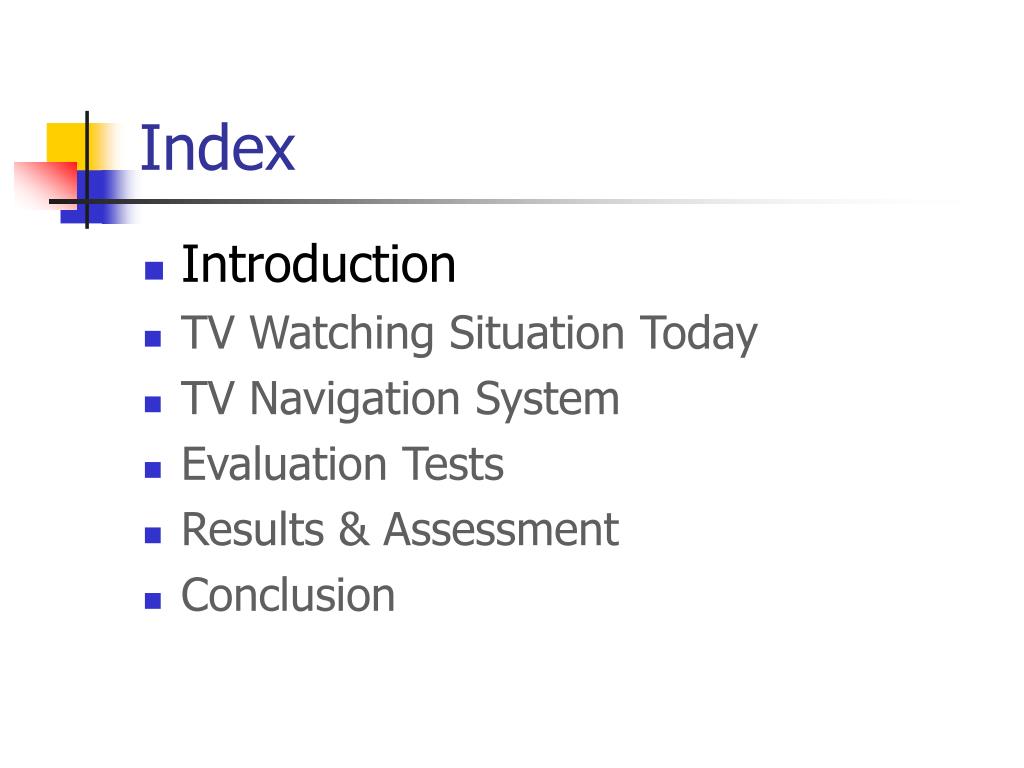
Task: Select the bullet marker before Conclusion
Action: click(x=153, y=600)
